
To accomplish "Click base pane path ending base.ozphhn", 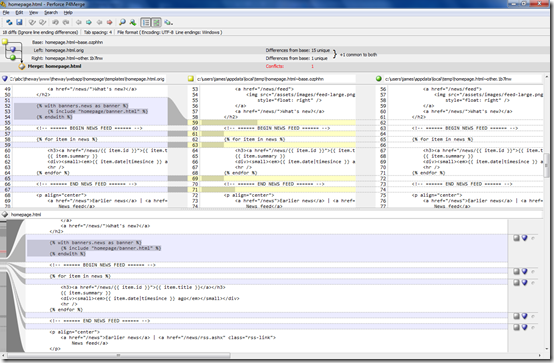I will (260, 79).
